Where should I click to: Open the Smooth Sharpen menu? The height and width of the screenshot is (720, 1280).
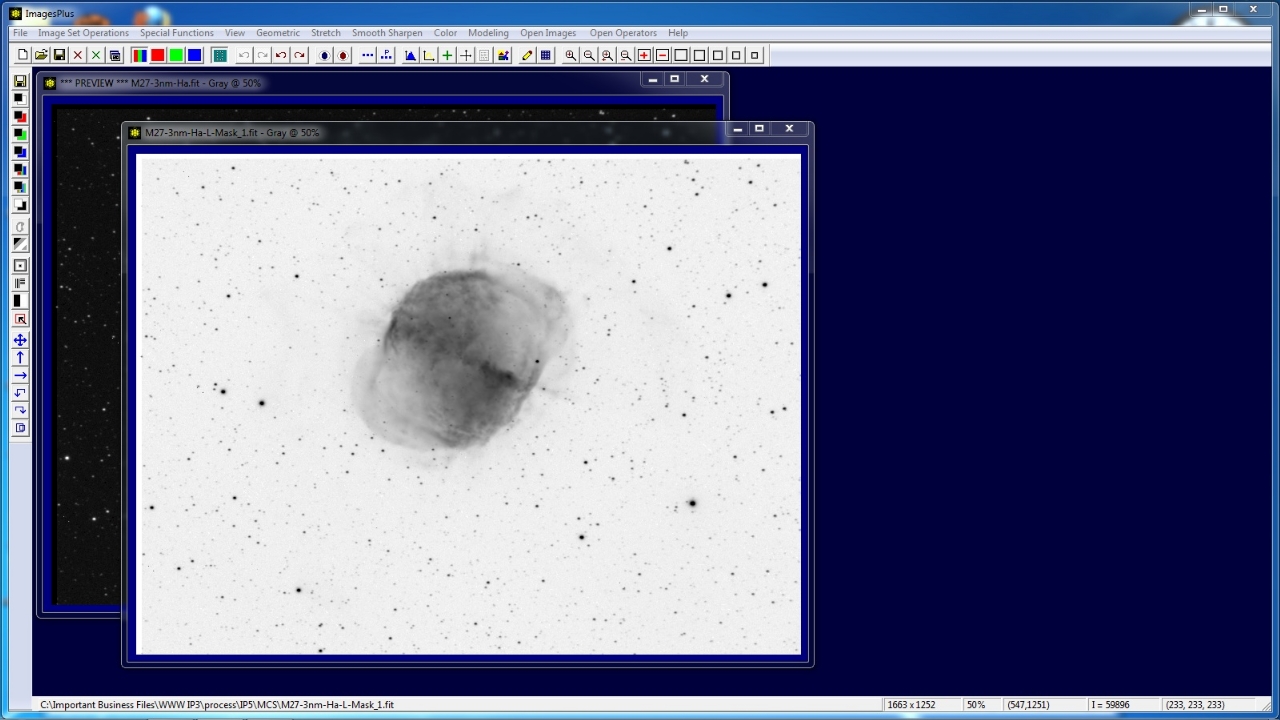387,33
